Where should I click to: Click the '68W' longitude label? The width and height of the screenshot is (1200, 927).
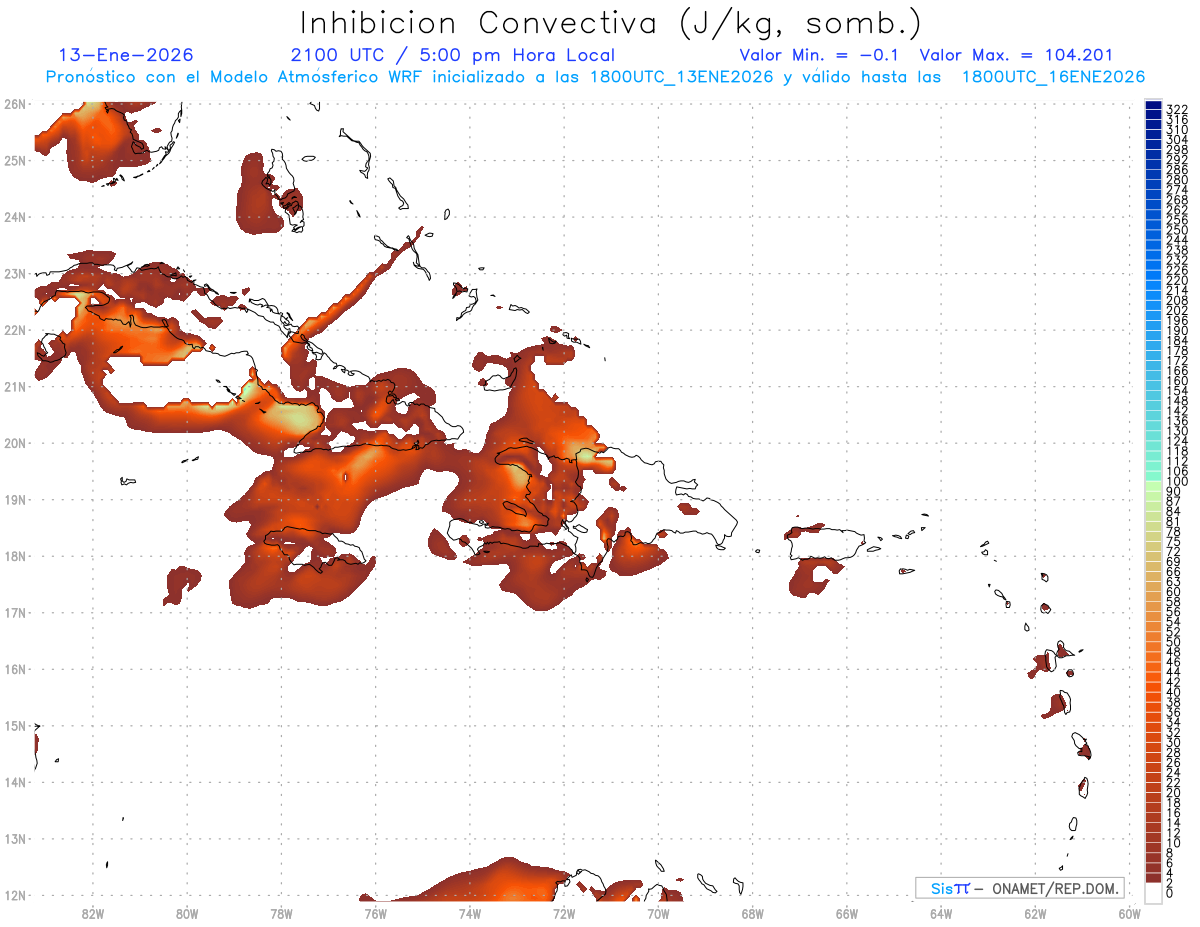(753, 913)
